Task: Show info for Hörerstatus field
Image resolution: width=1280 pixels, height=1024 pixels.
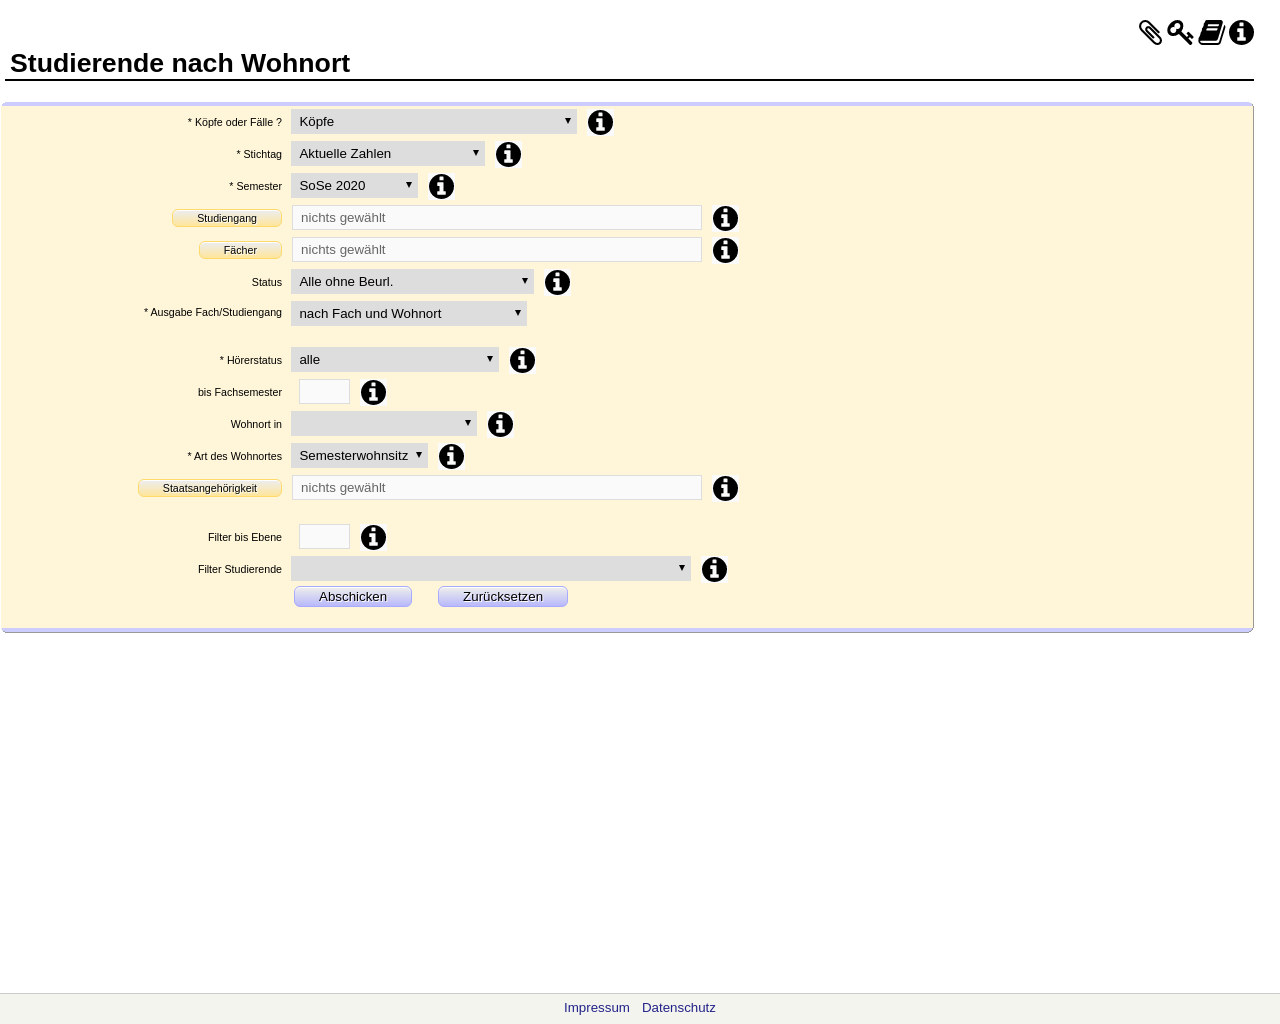Action: pyautogui.click(x=522, y=360)
